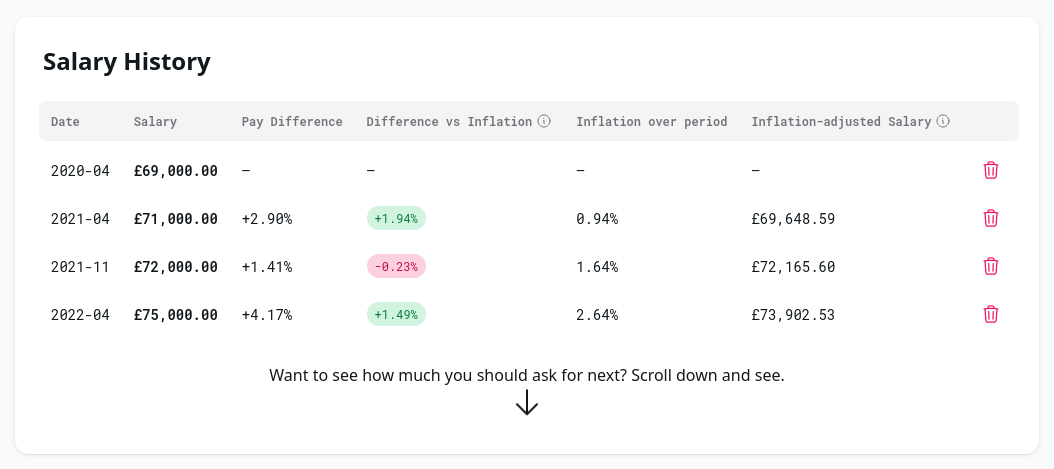Click the £75,000.00 salary value
1054x469 pixels.
175,314
